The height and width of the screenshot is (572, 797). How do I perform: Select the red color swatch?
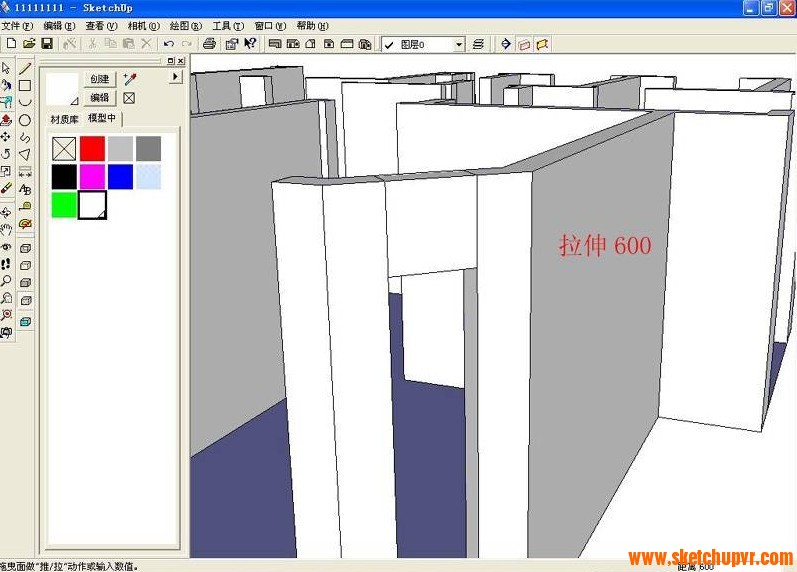click(92, 148)
